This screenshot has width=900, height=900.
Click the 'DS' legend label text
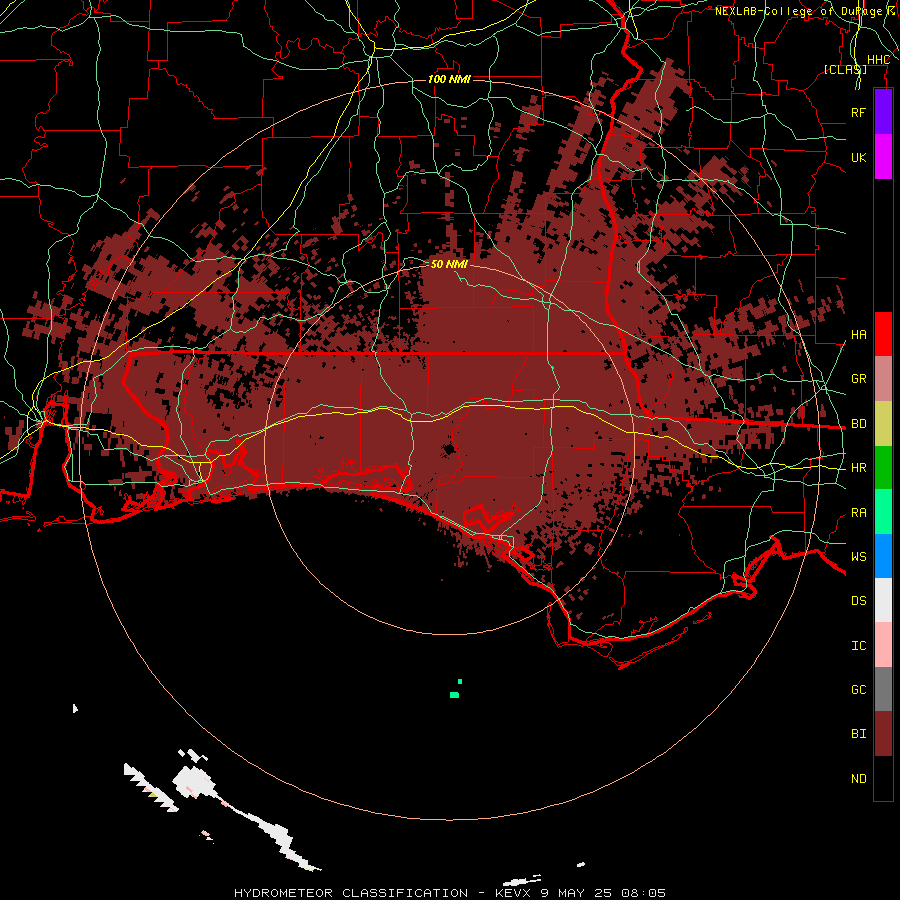click(x=858, y=601)
